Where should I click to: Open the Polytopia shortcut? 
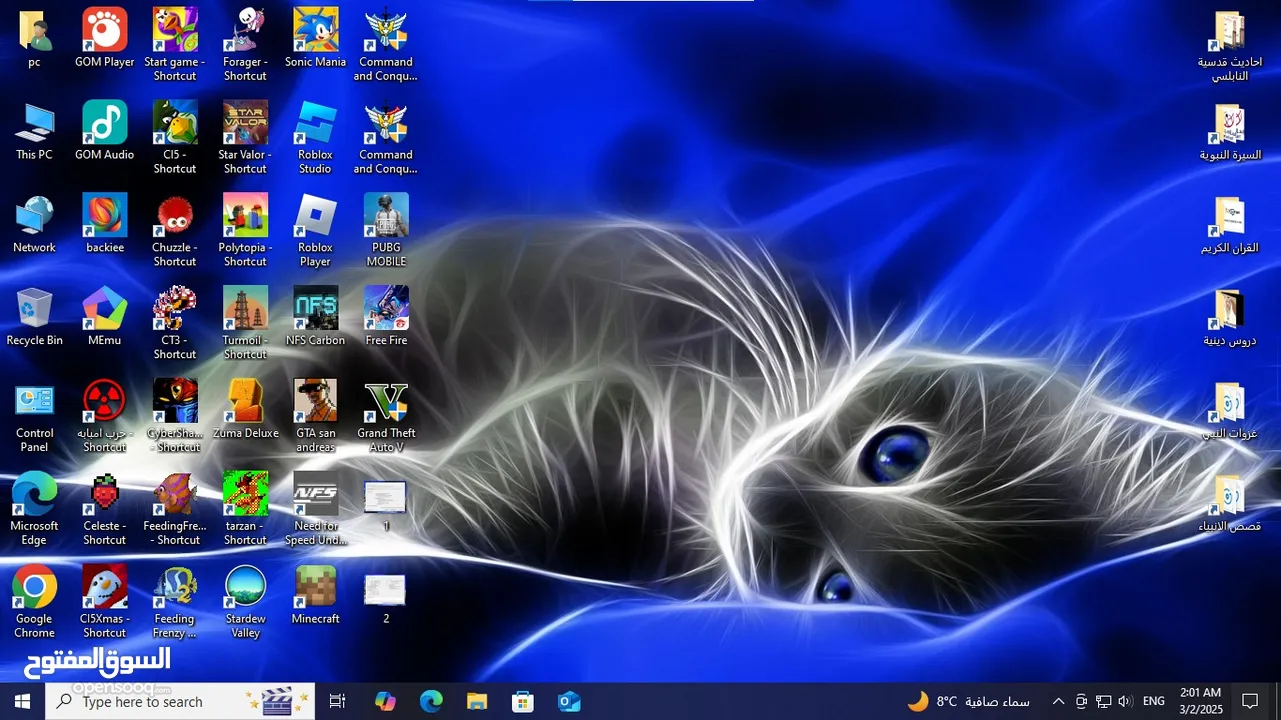tap(245, 232)
